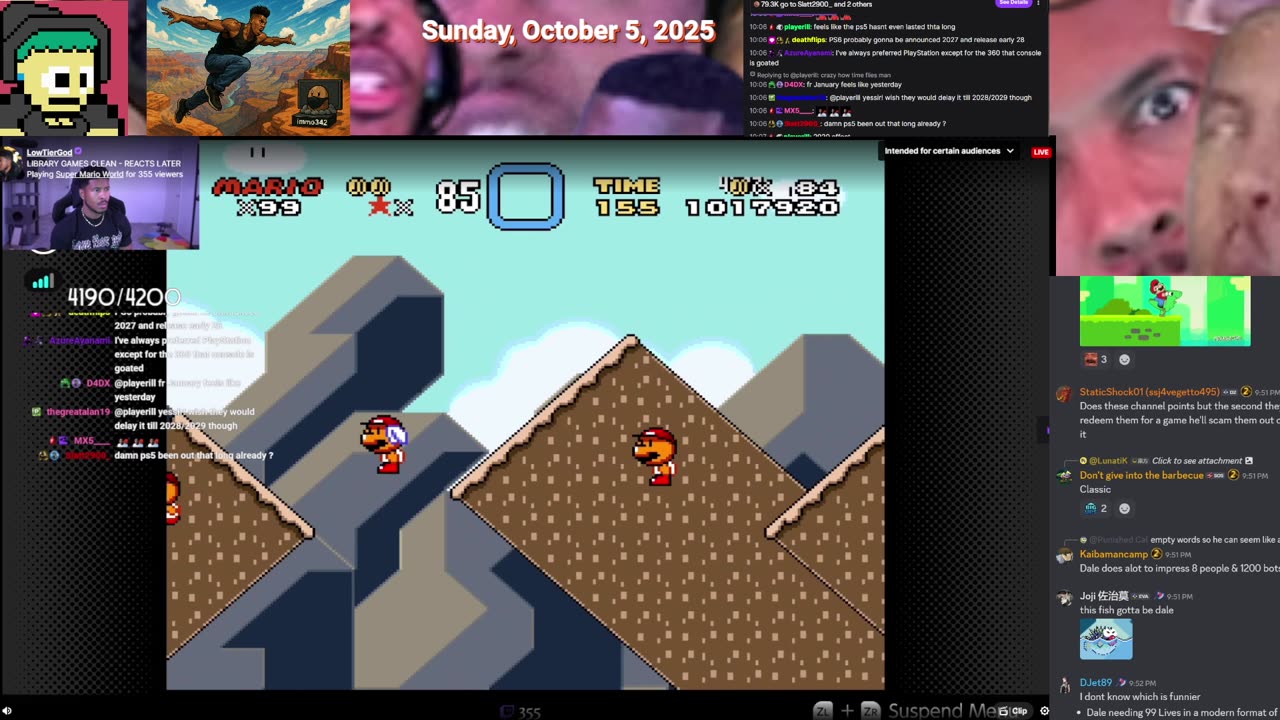Click the blue reserve item box in the game HUD
The height and width of the screenshot is (720, 1280).
pos(526,196)
